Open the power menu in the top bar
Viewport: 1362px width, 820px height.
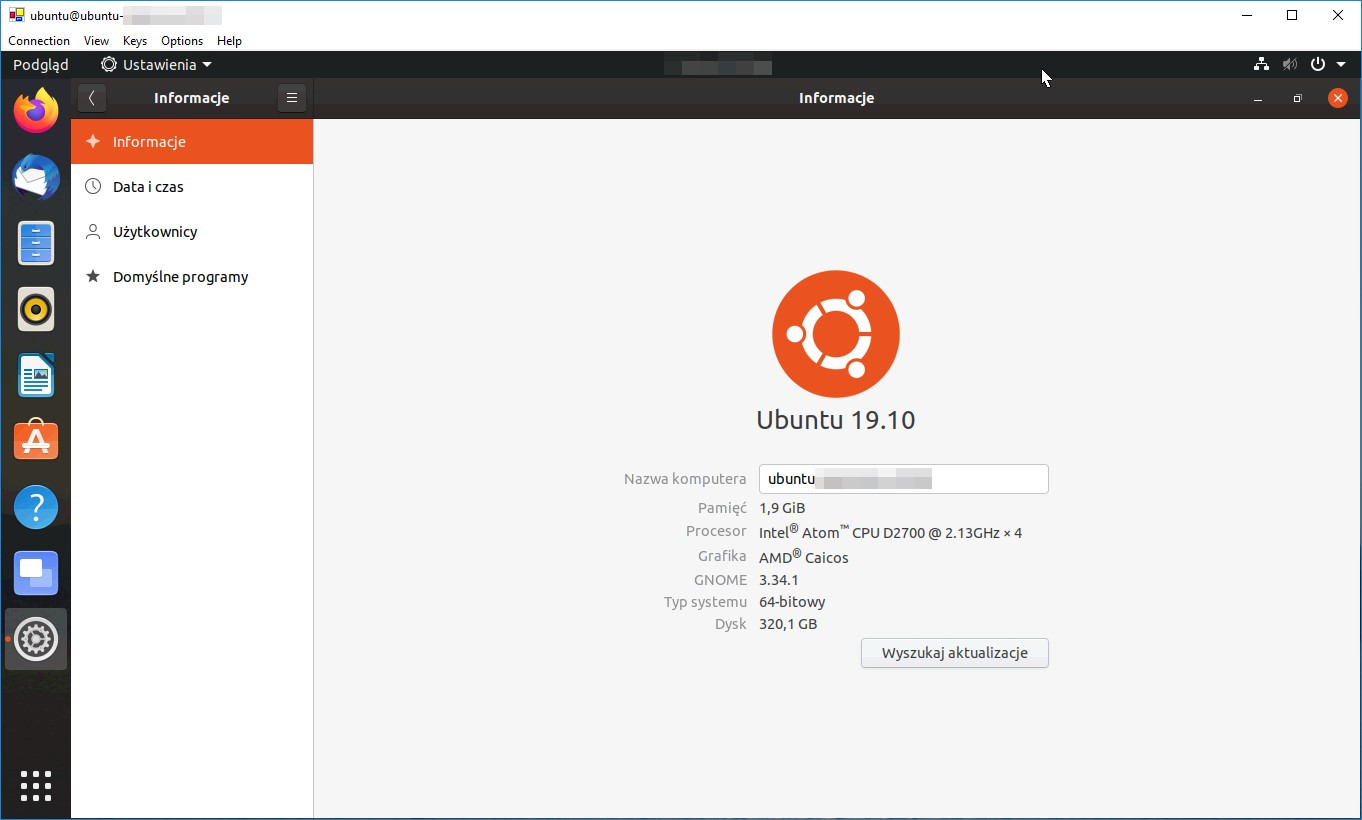click(x=1328, y=64)
